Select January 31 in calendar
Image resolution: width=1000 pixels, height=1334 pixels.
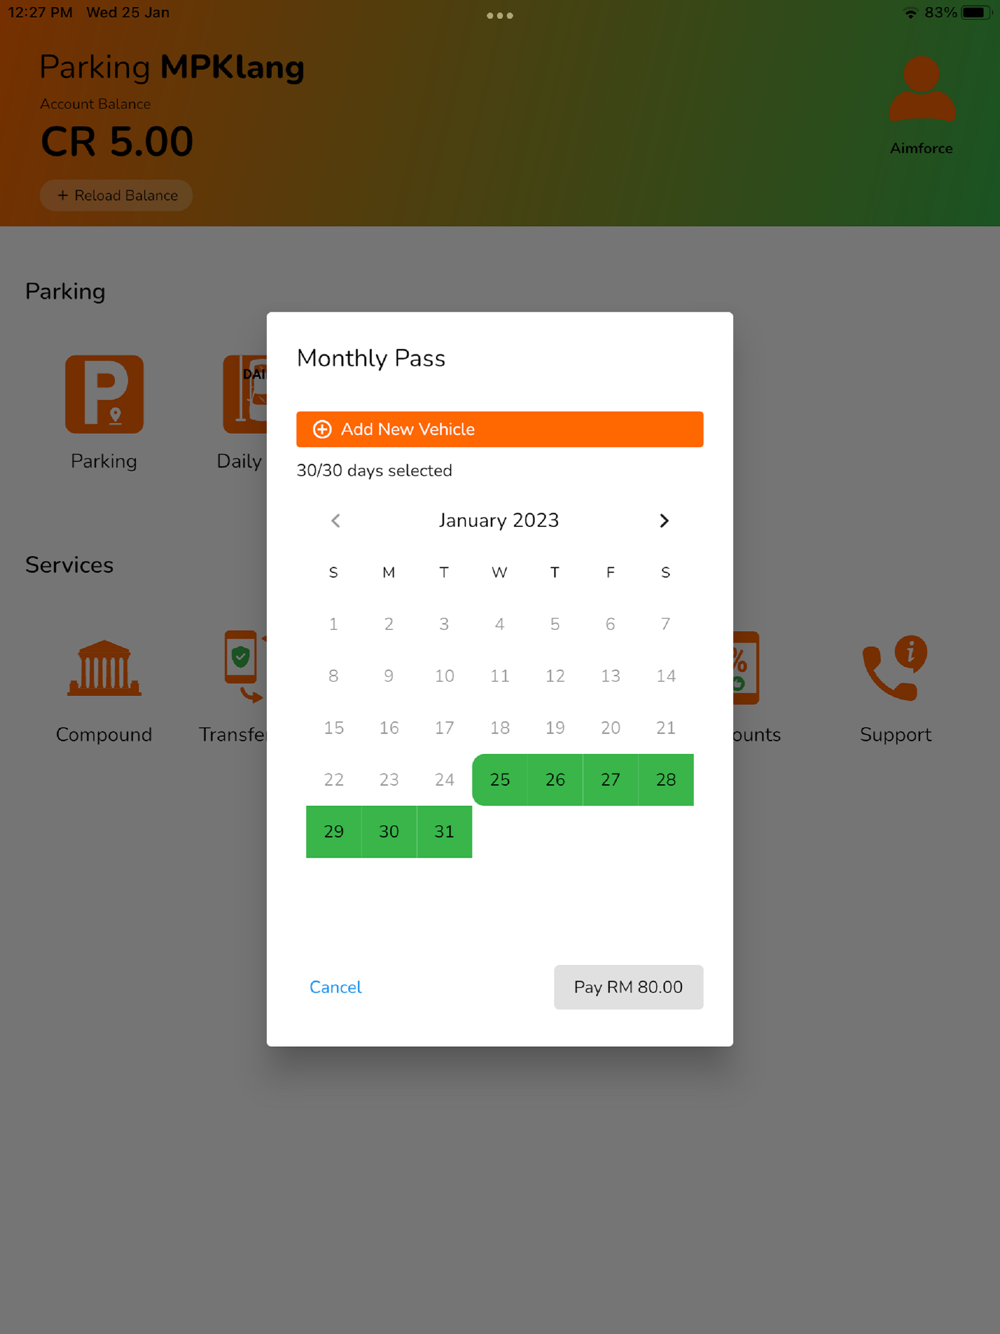444,832
